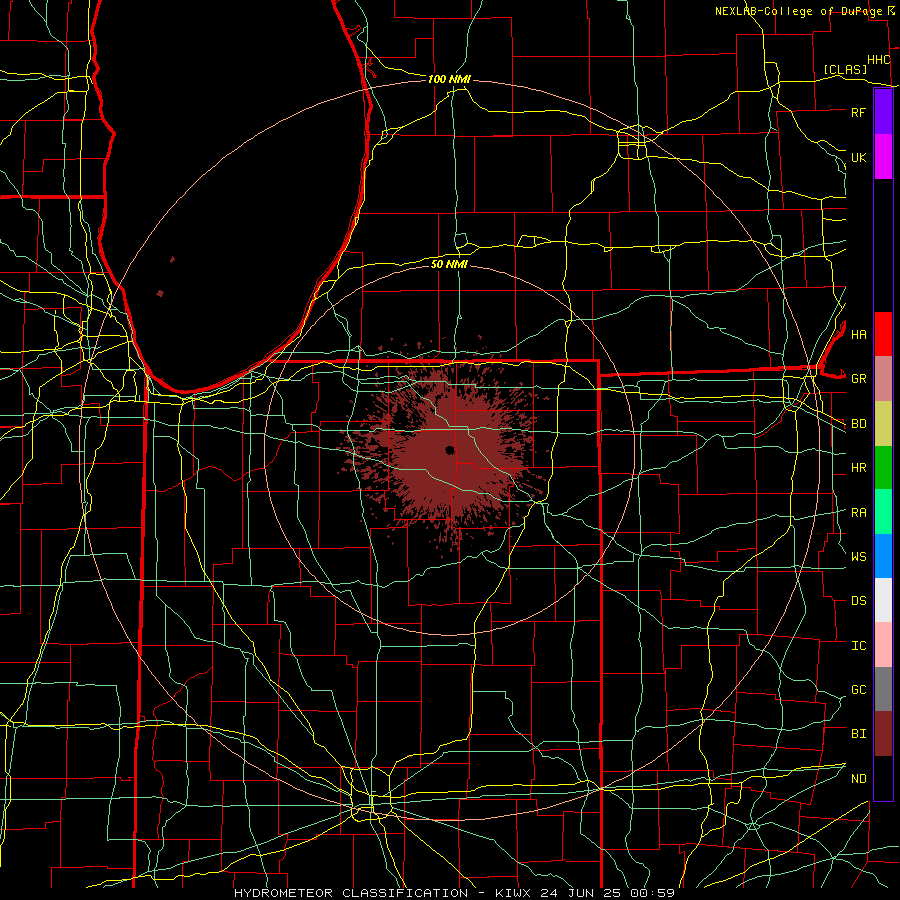Click the WS blue legend swatch

click(x=883, y=556)
